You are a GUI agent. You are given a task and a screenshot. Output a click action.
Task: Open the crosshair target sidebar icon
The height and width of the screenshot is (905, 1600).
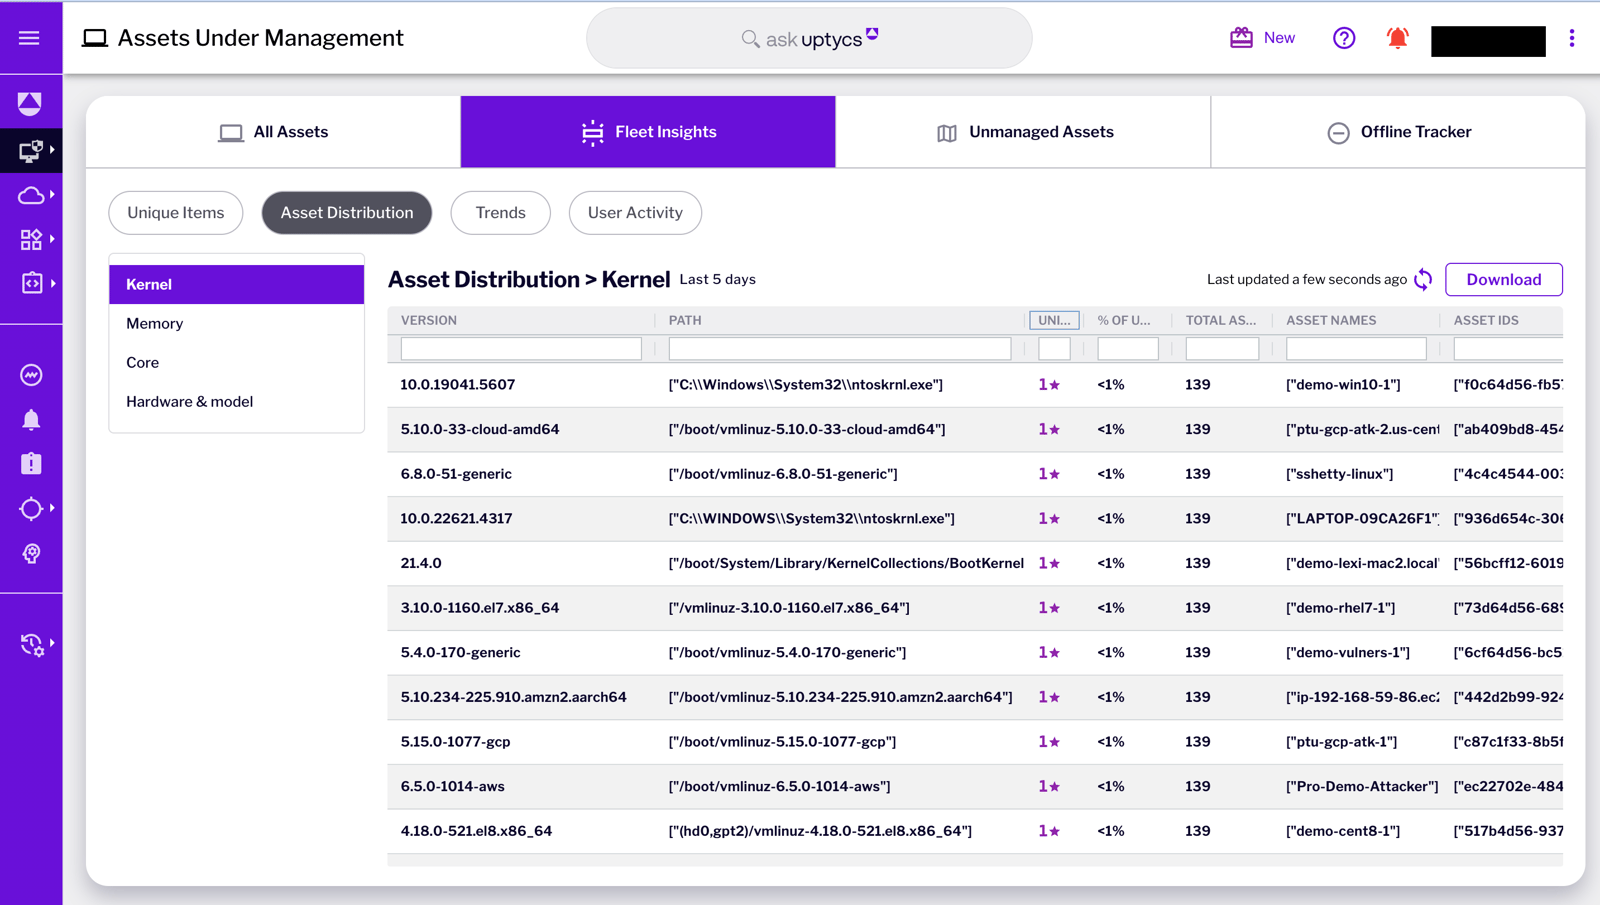tap(31, 508)
